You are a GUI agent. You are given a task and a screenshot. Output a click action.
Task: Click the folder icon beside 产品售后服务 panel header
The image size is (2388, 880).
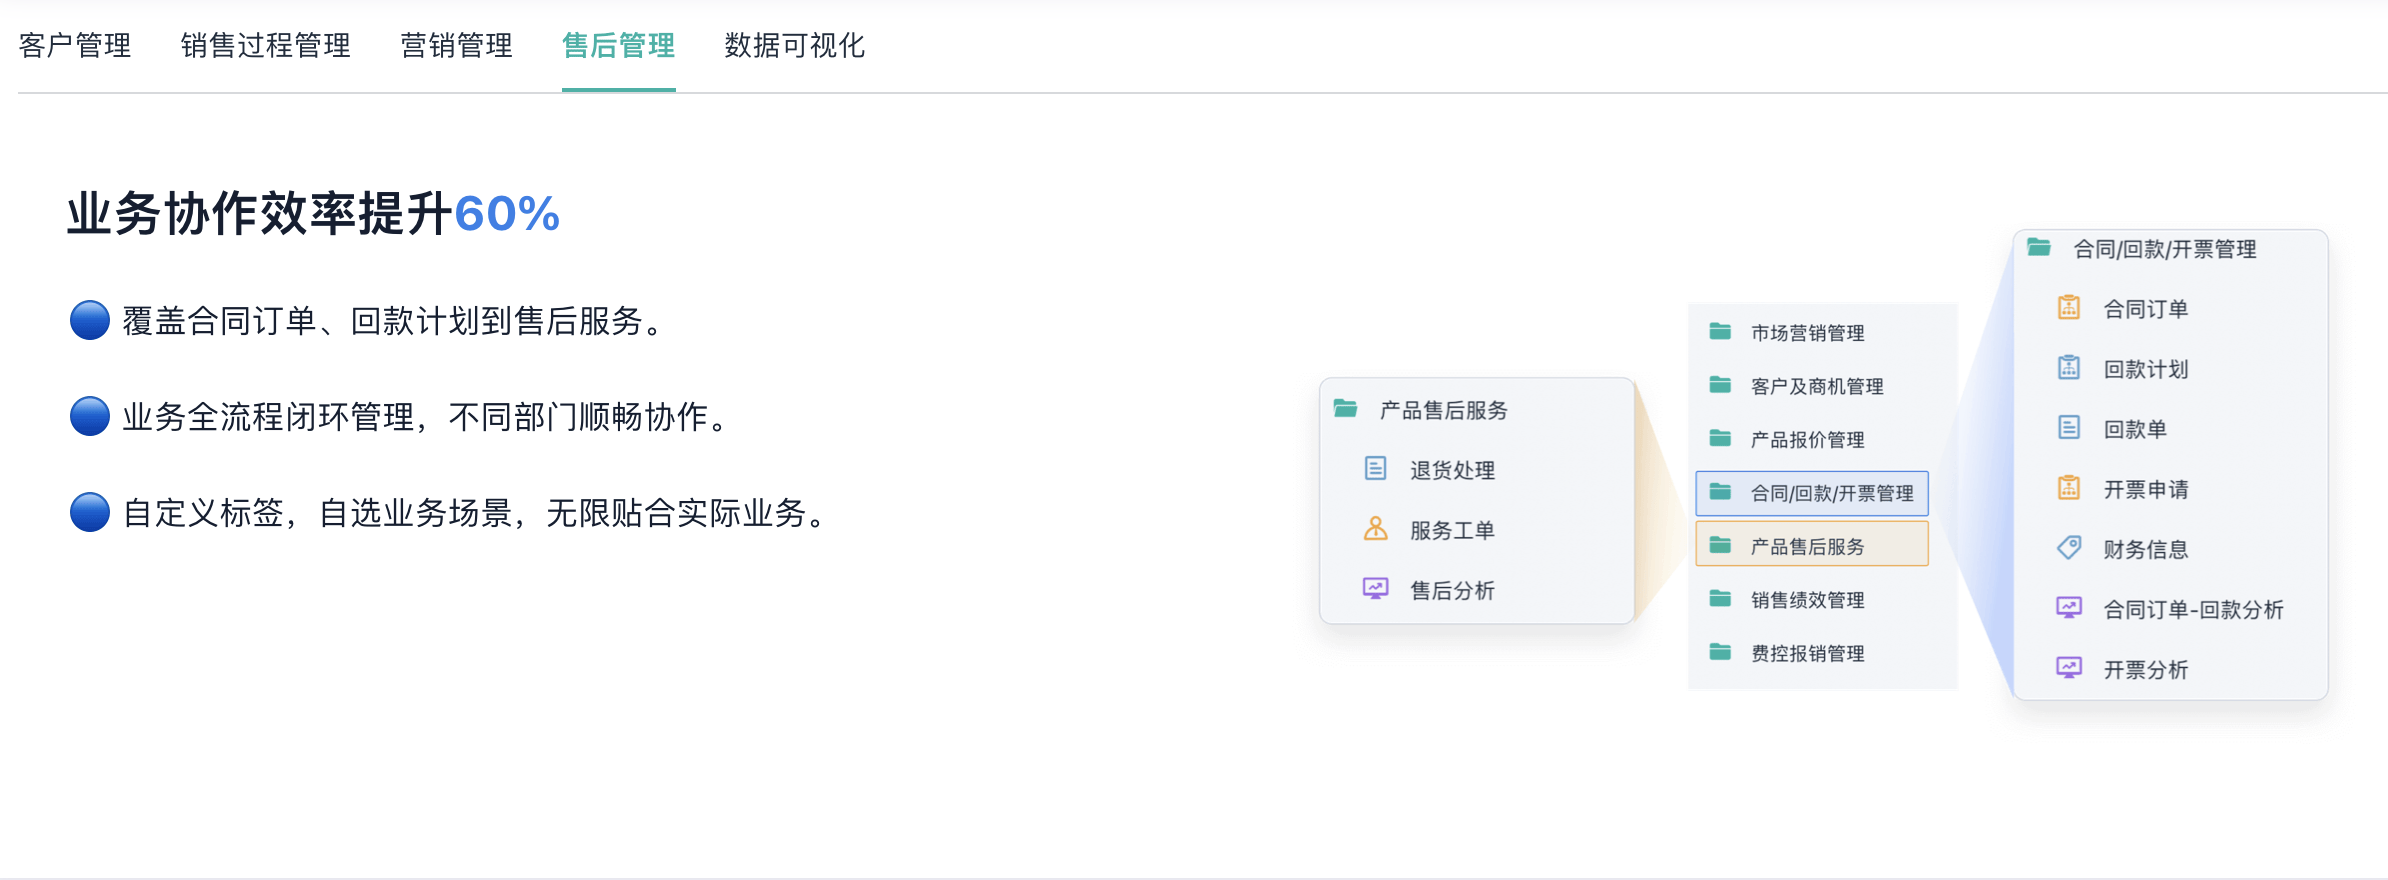1346,408
